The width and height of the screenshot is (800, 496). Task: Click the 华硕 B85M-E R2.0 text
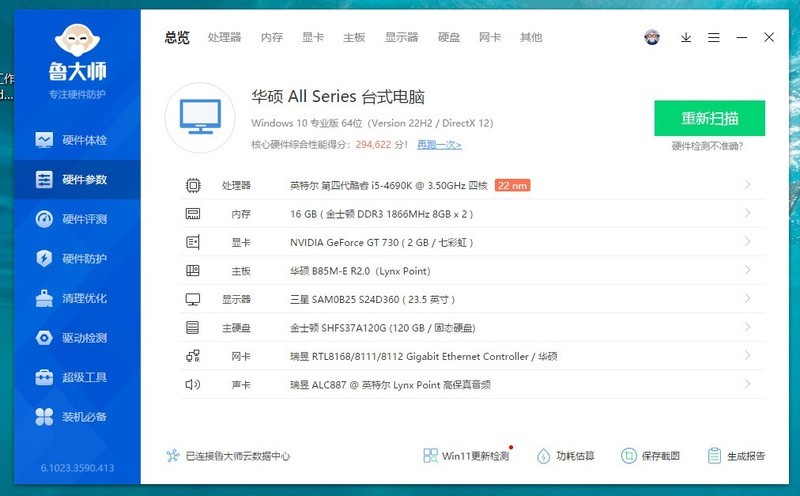(360, 271)
